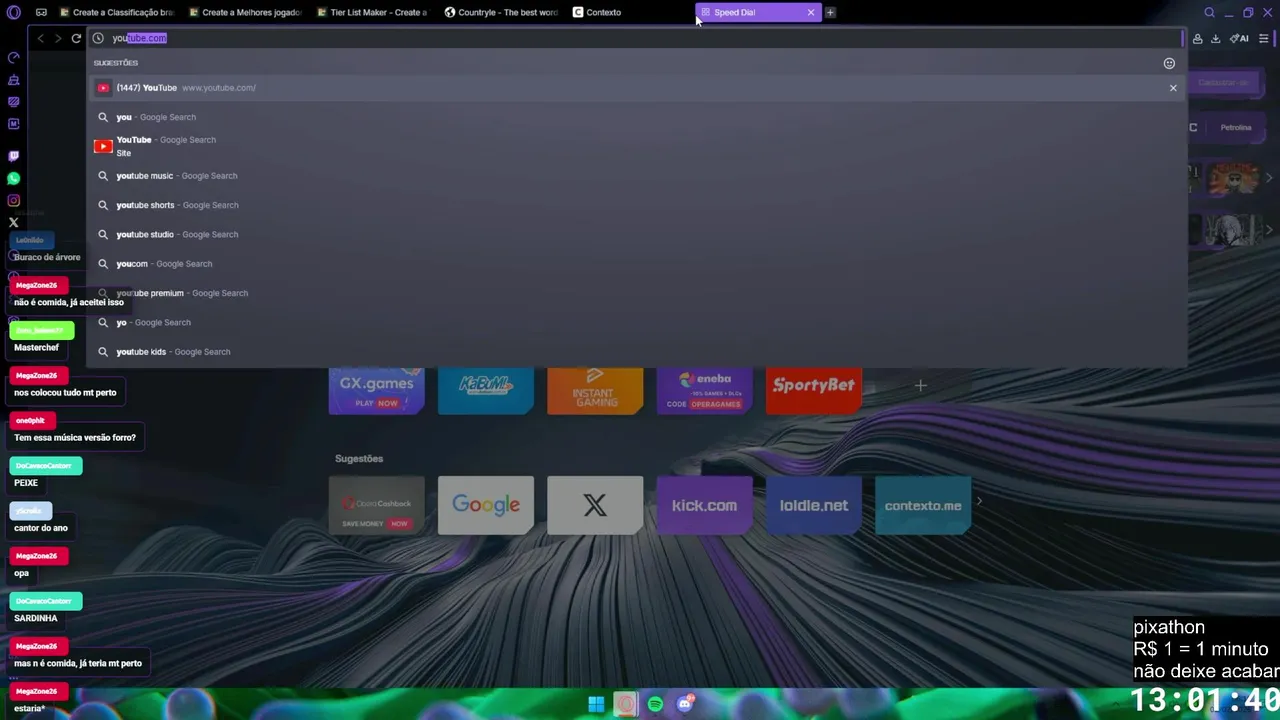The height and width of the screenshot is (720, 1280).
Task: Open the Opera main menu logo
Action: coord(14,12)
